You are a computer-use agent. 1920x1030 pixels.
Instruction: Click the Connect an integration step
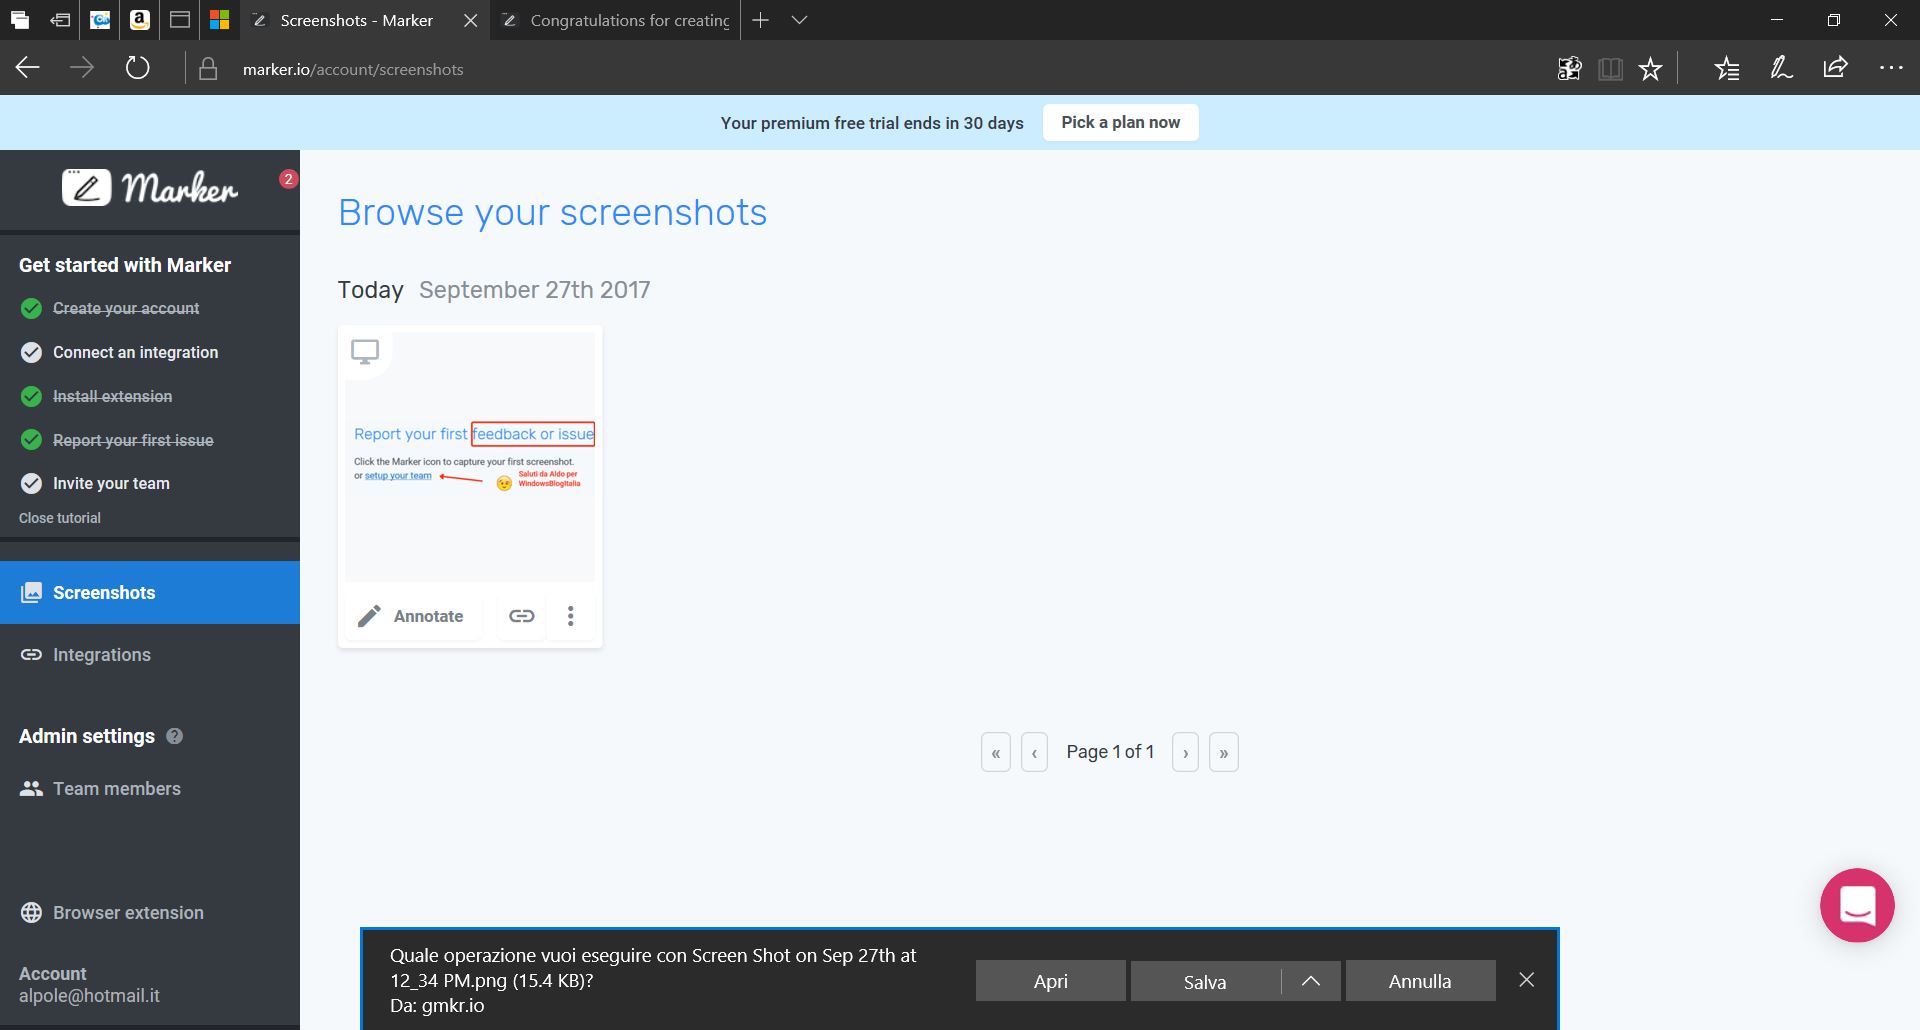(x=135, y=352)
